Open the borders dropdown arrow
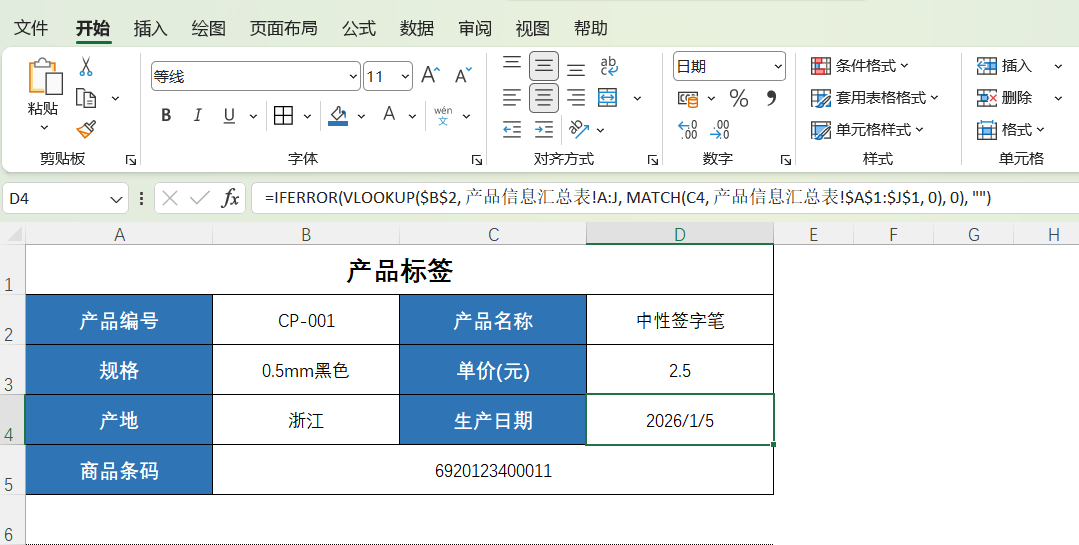The image size is (1079, 545). click(307, 116)
